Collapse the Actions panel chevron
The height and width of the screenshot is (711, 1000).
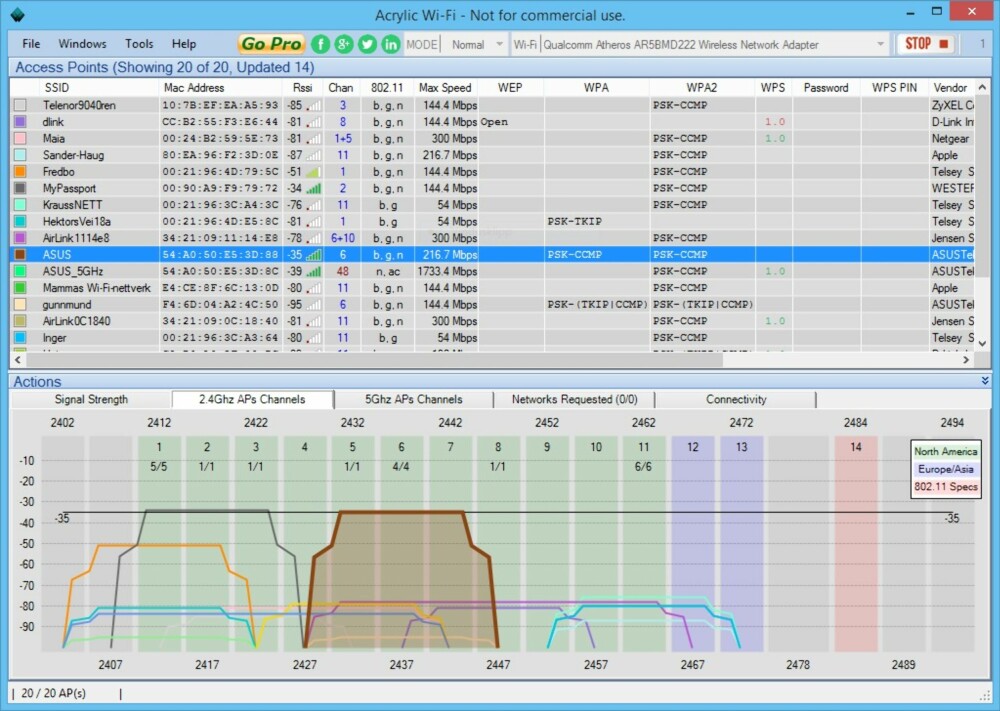tap(985, 381)
